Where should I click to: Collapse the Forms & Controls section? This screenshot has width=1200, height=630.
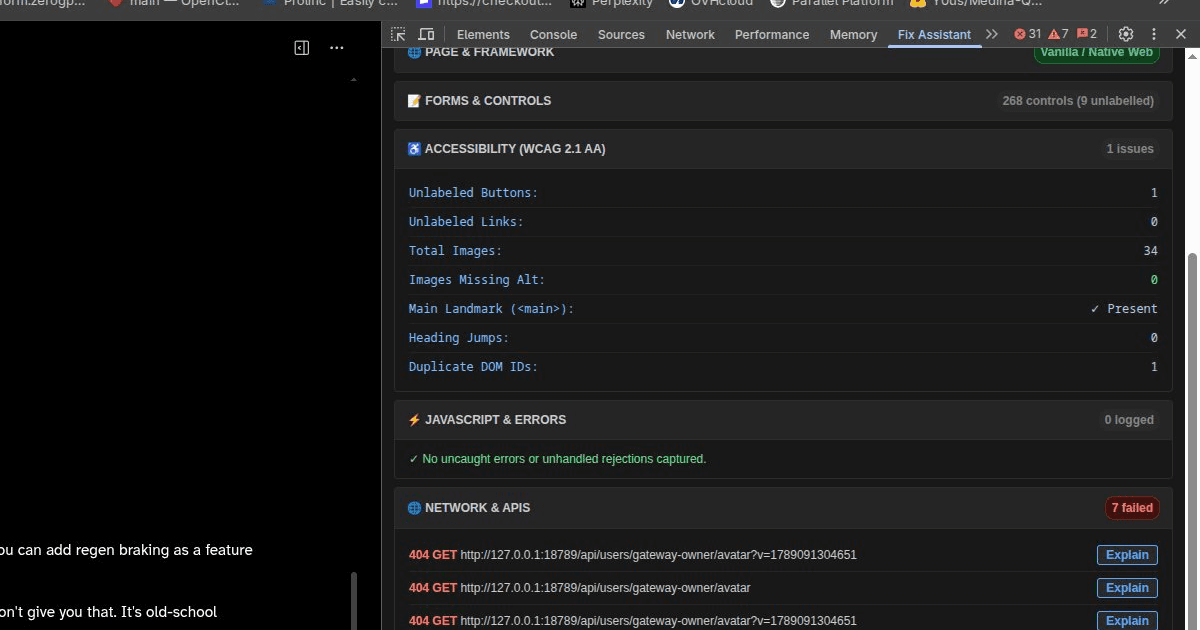click(x=783, y=101)
